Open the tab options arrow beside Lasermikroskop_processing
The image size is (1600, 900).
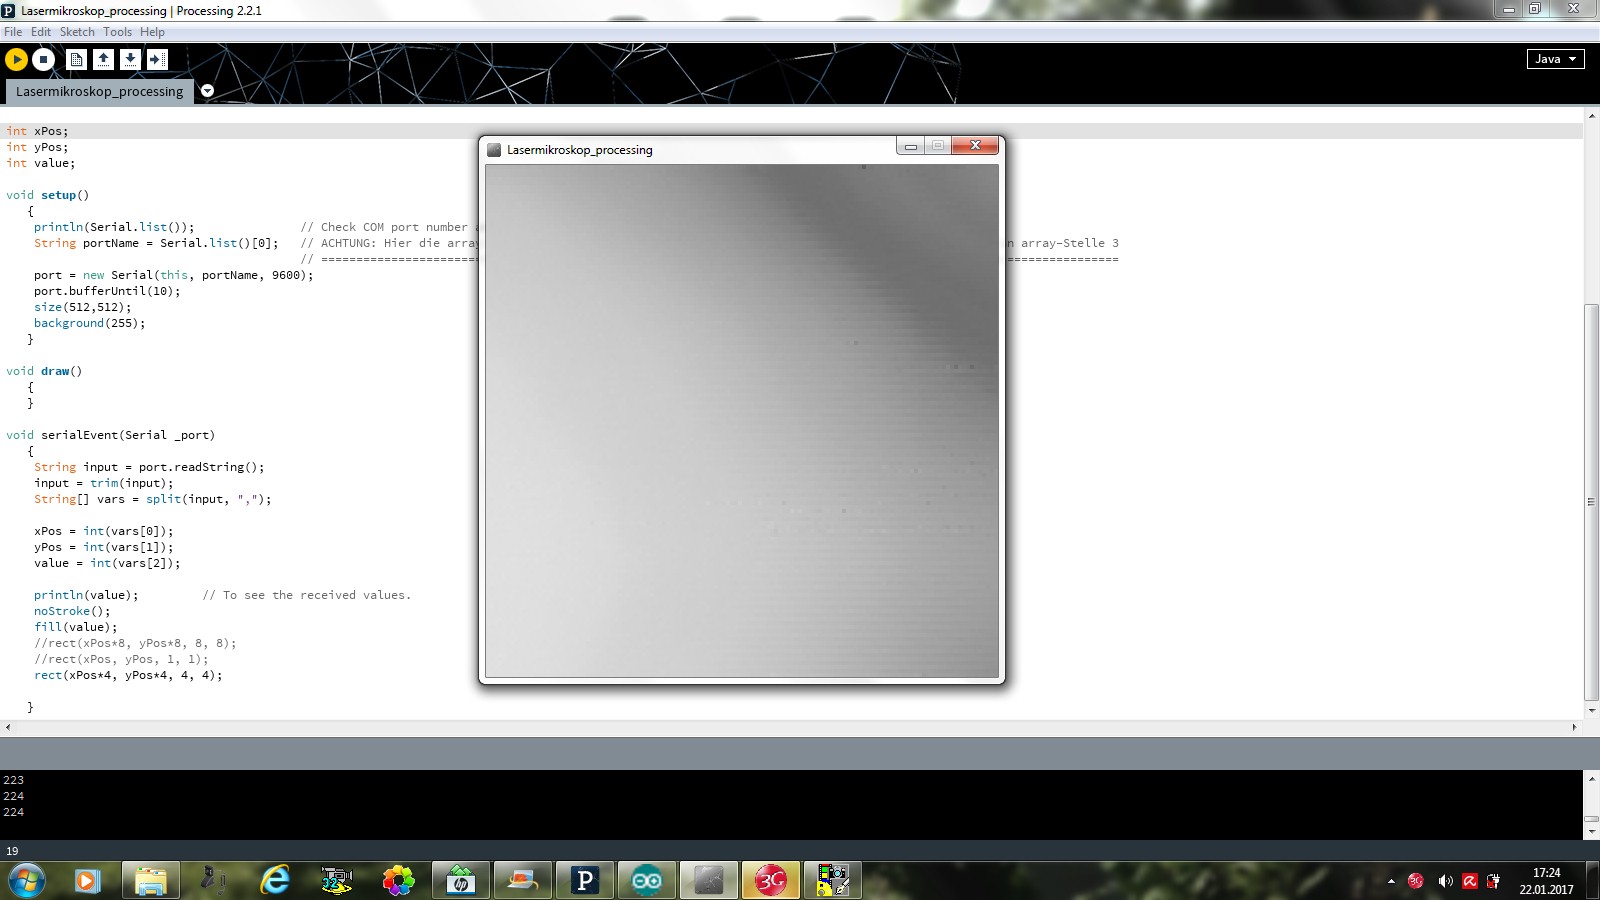207,91
